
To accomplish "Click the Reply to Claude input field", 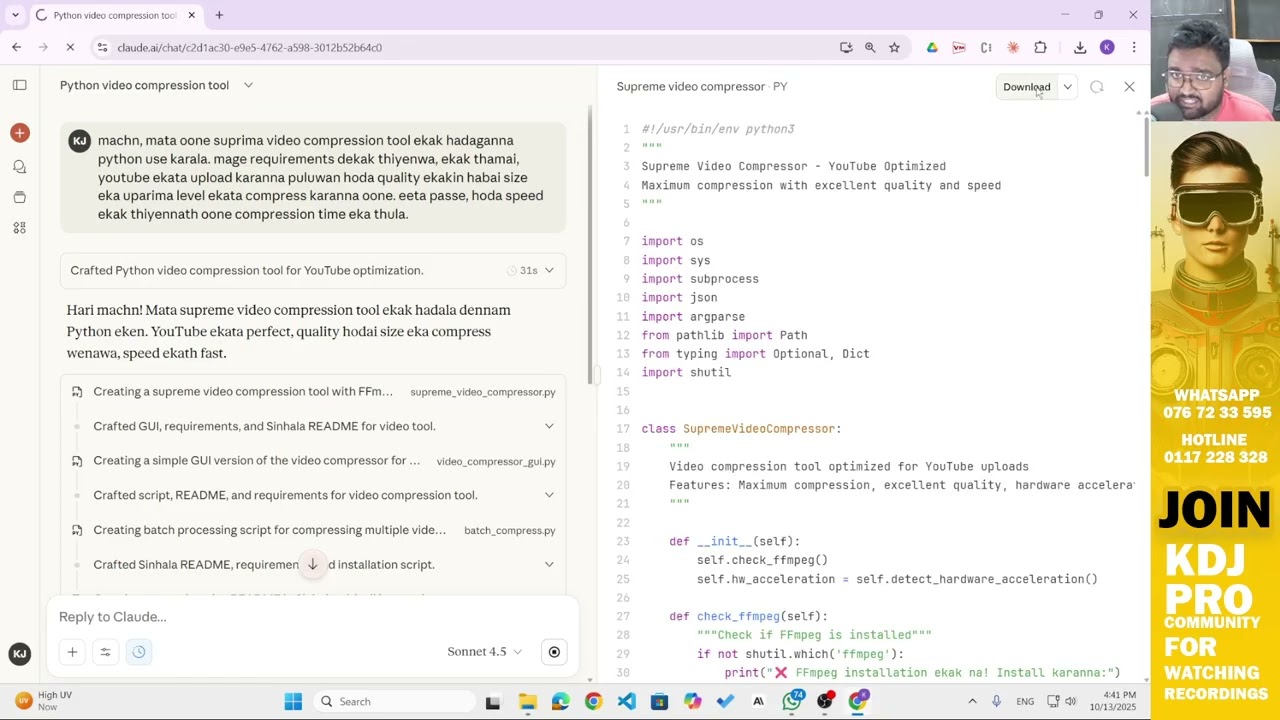I will tap(312, 617).
